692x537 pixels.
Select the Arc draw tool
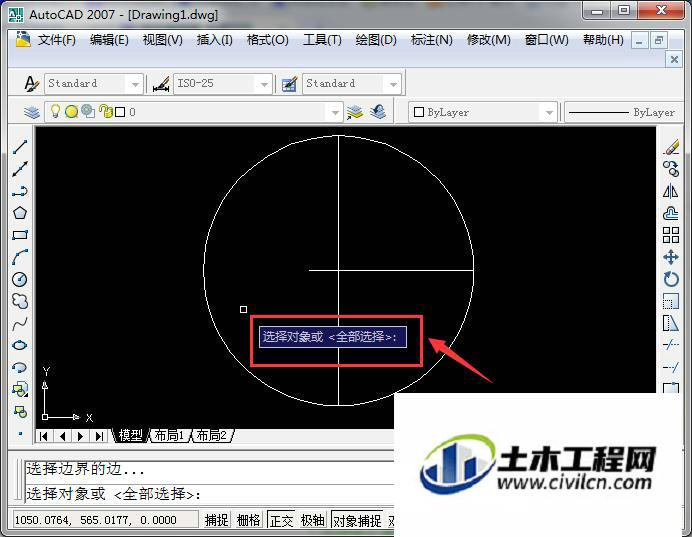pyautogui.click(x=20, y=257)
